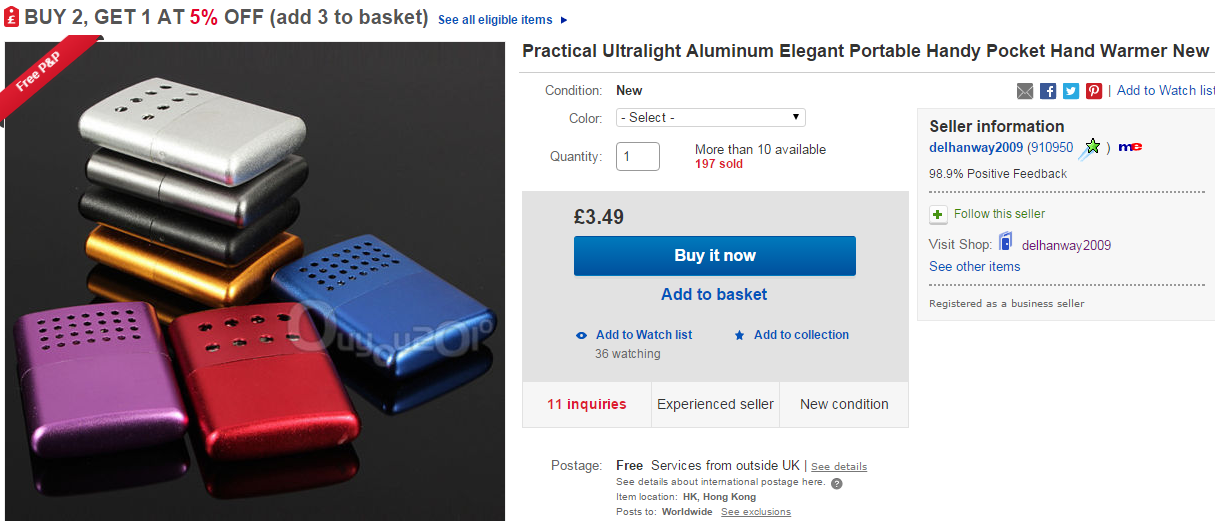
Task: Share this item on Facebook
Action: 1048,91
